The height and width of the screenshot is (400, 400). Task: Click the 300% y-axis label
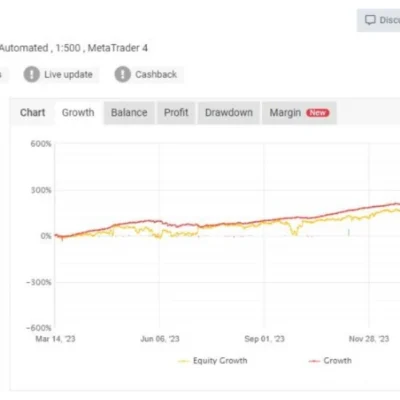click(41, 190)
